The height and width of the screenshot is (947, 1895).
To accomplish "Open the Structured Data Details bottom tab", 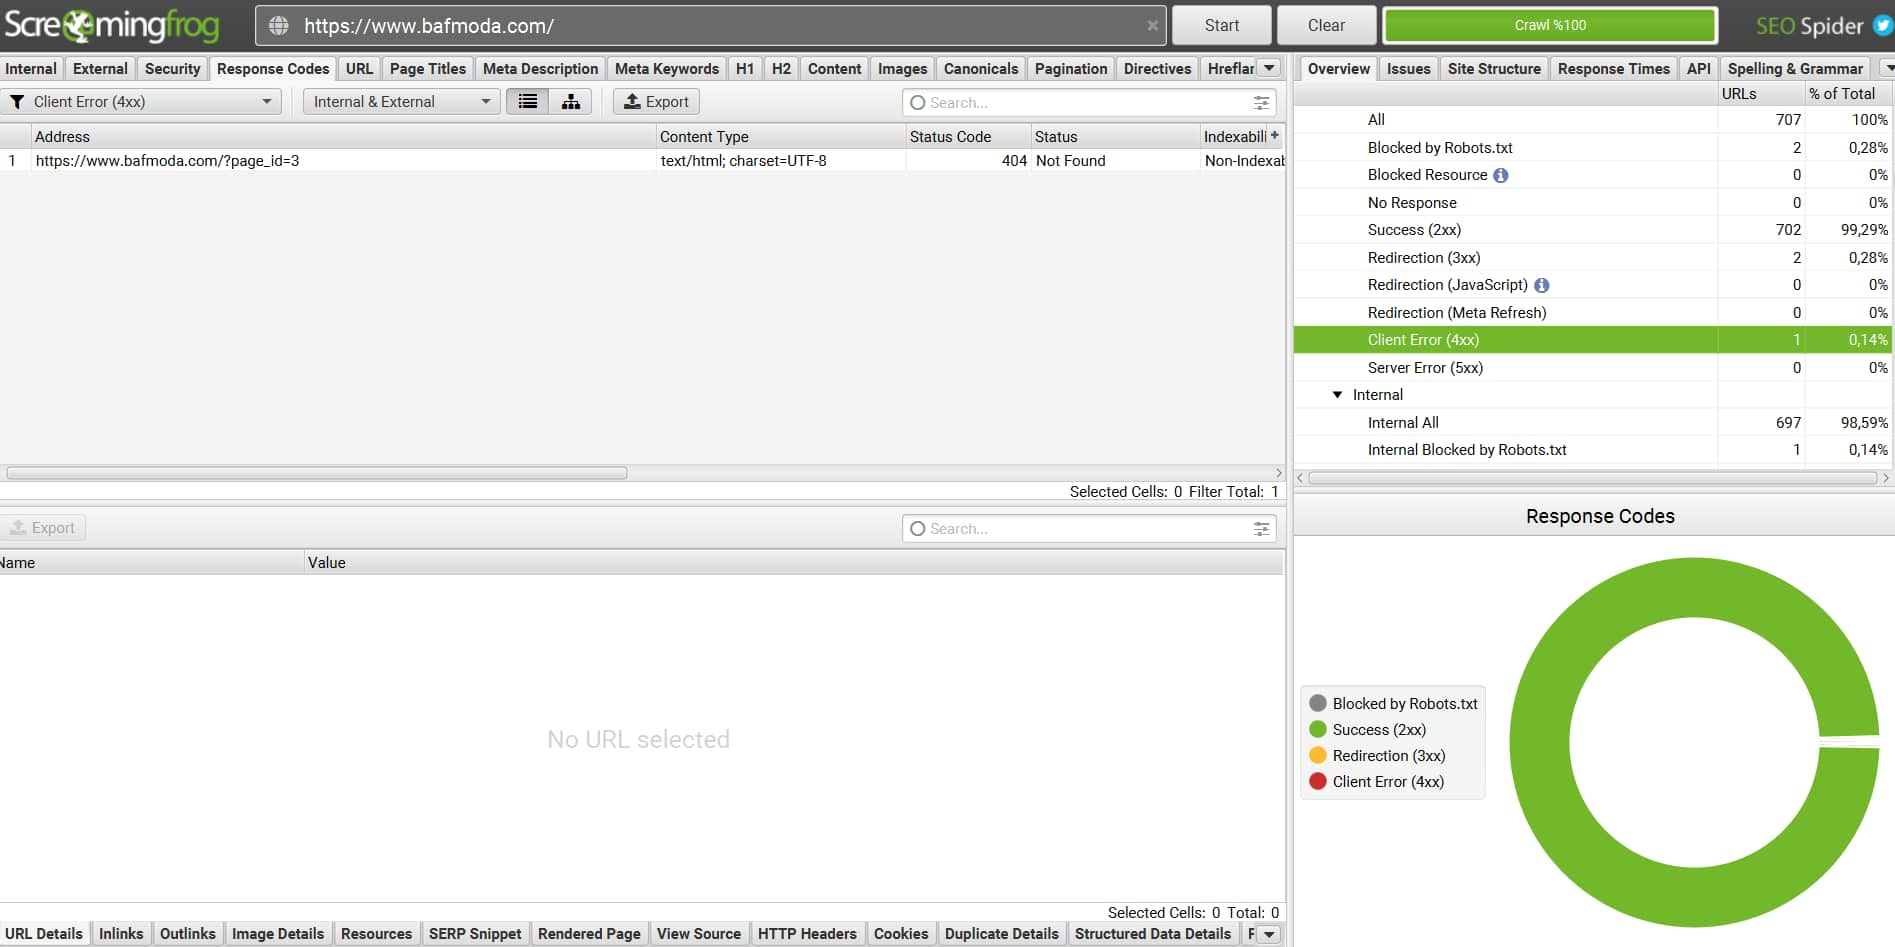I will click(x=1152, y=934).
